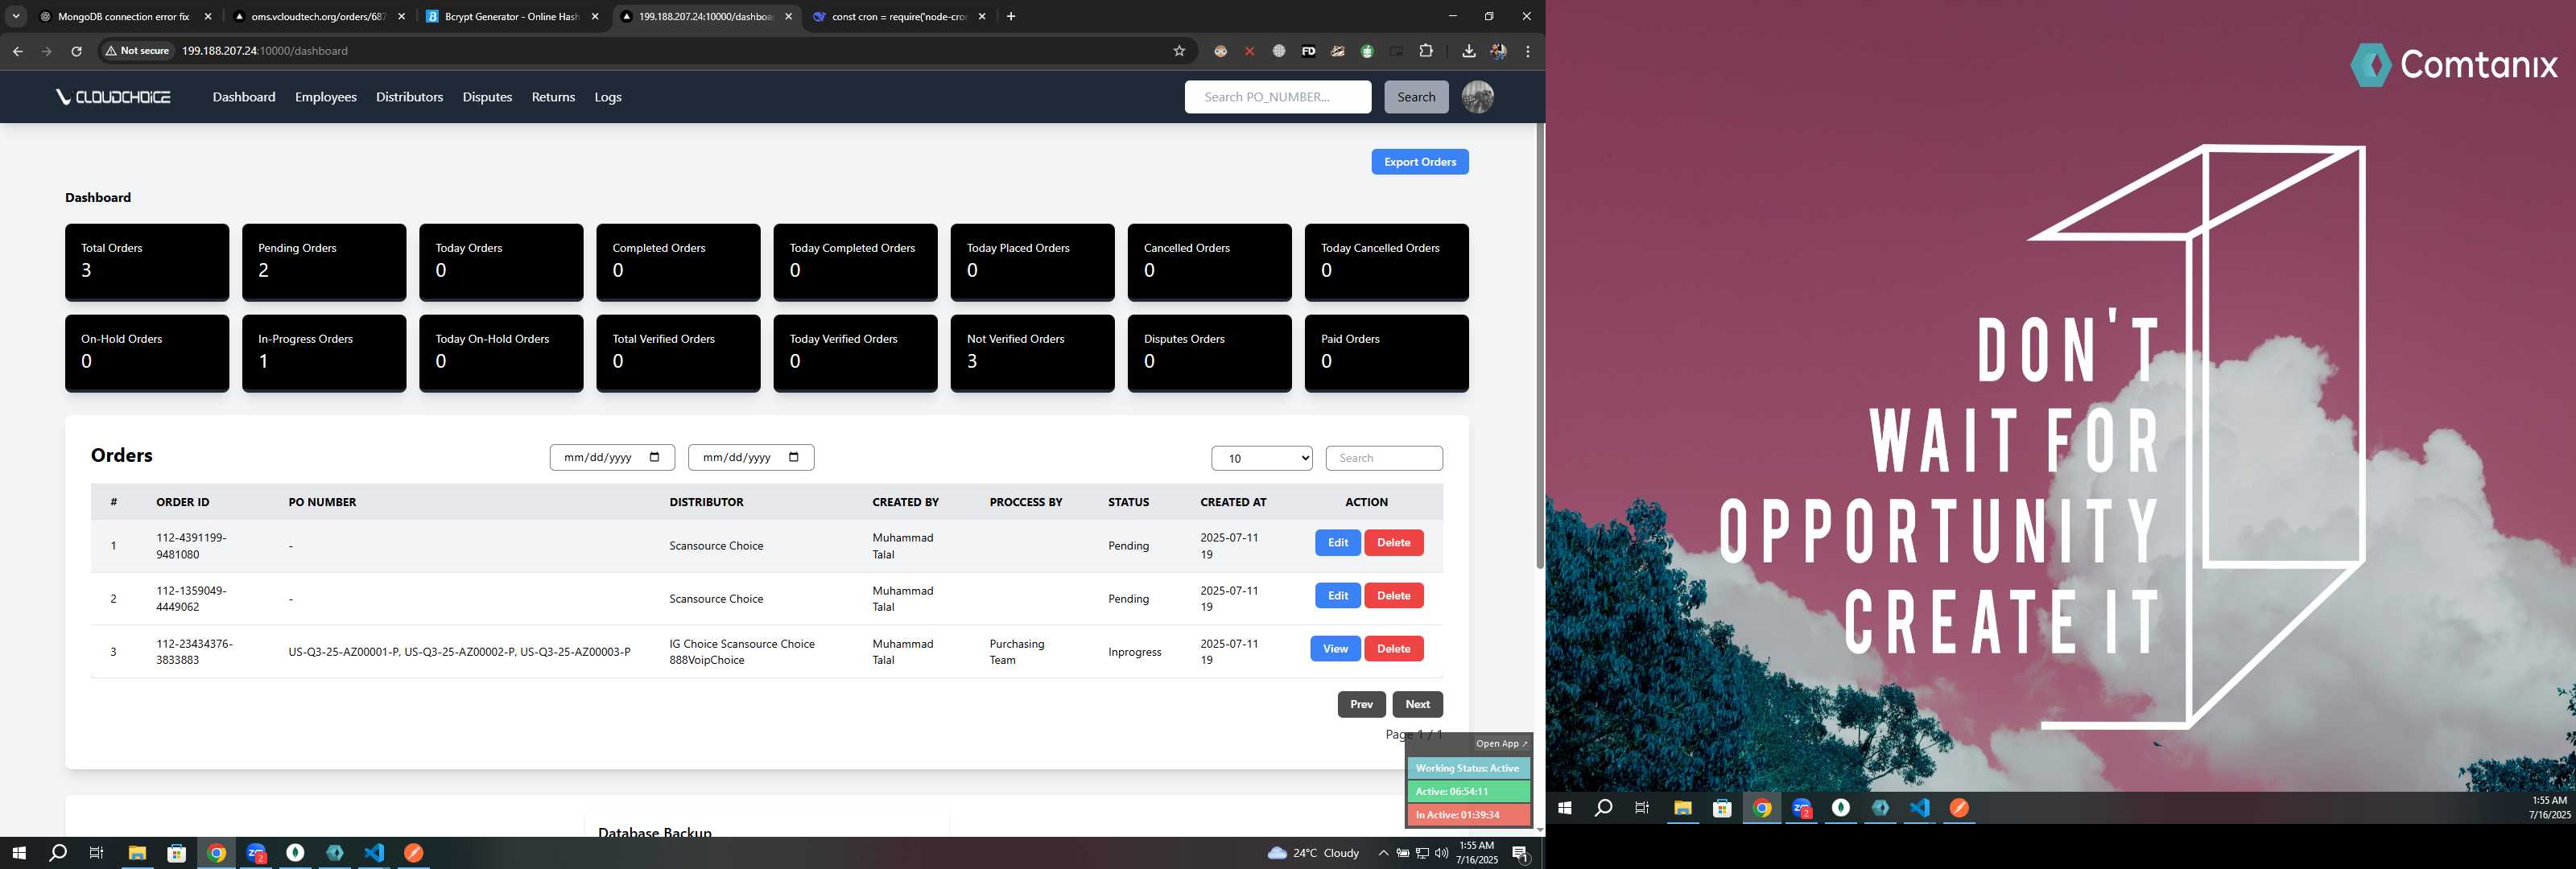Click the PO NUMBER column header
The image size is (2576, 869).
pos(322,502)
